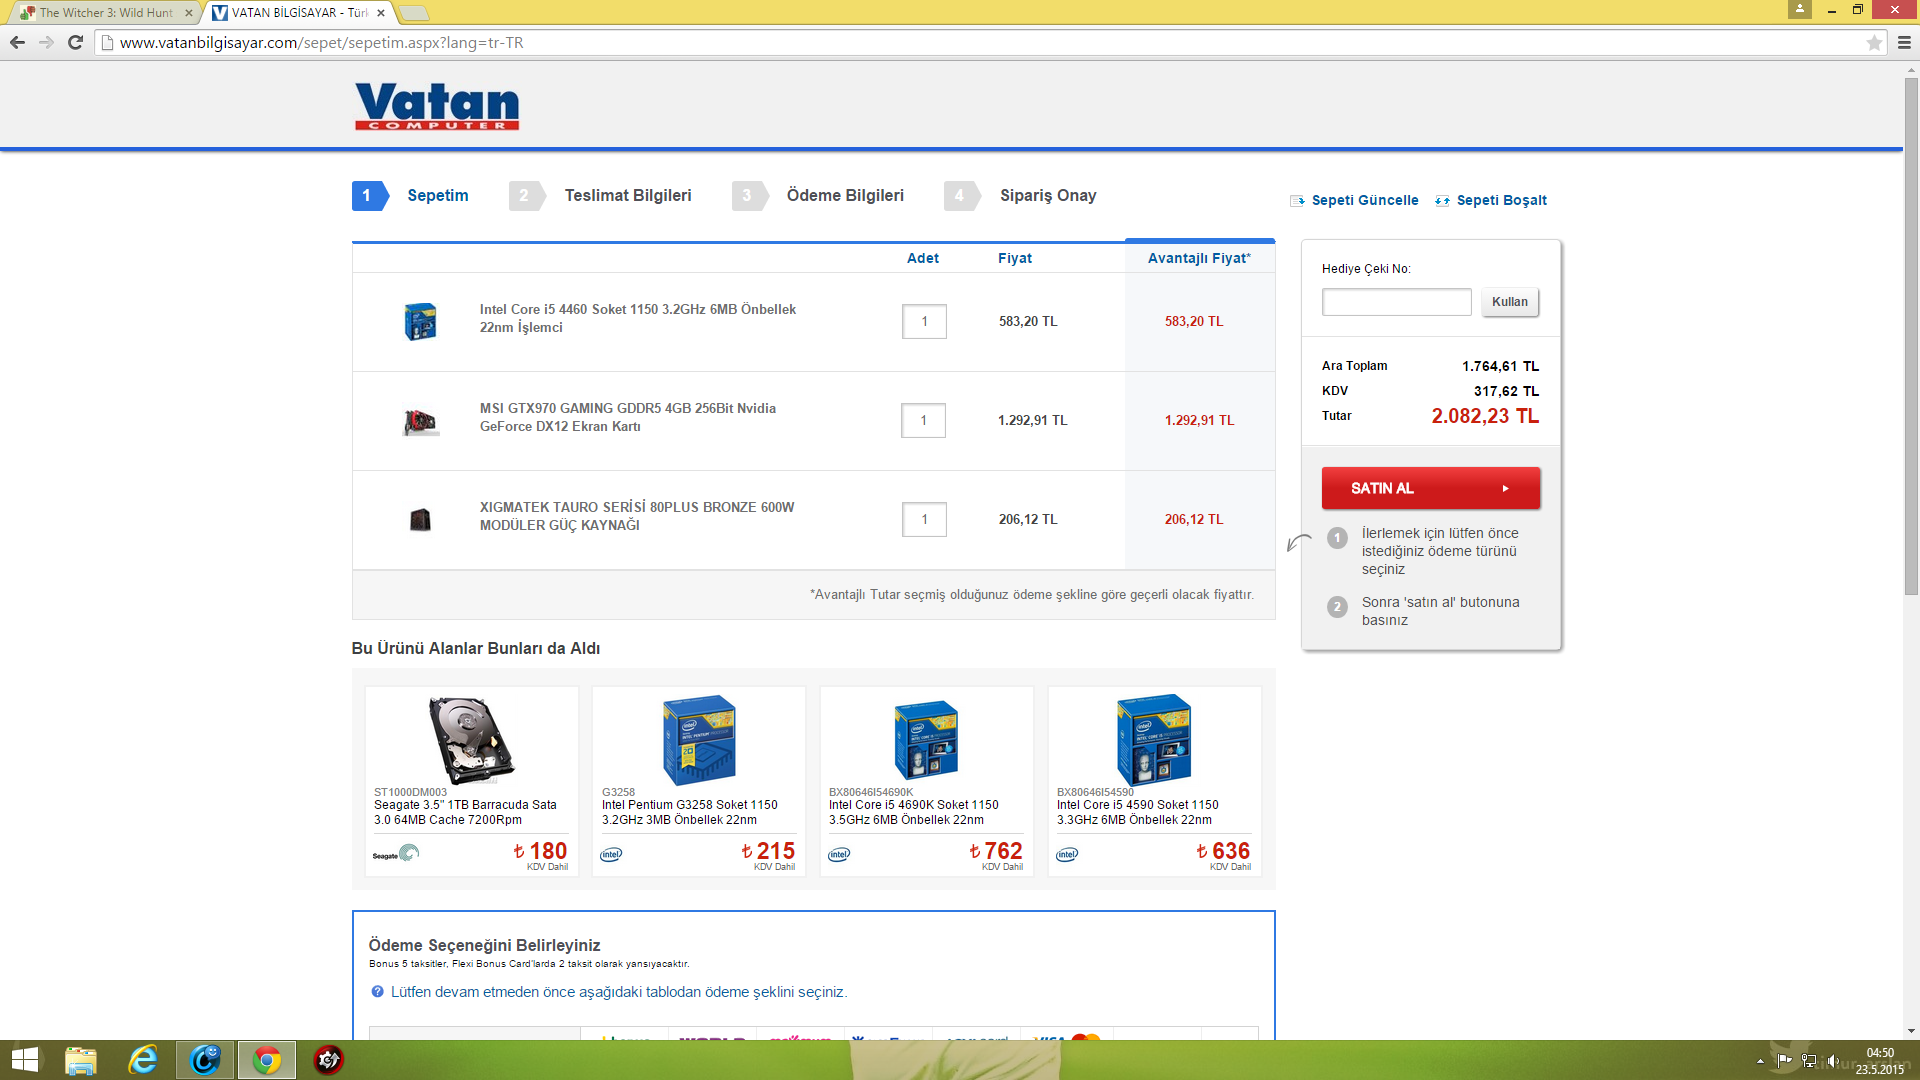Viewport: 1920px width, 1080px height.
Task: Open the Intel Pentium G3258 Soket 1150 link
Action: tap(690, 812)
